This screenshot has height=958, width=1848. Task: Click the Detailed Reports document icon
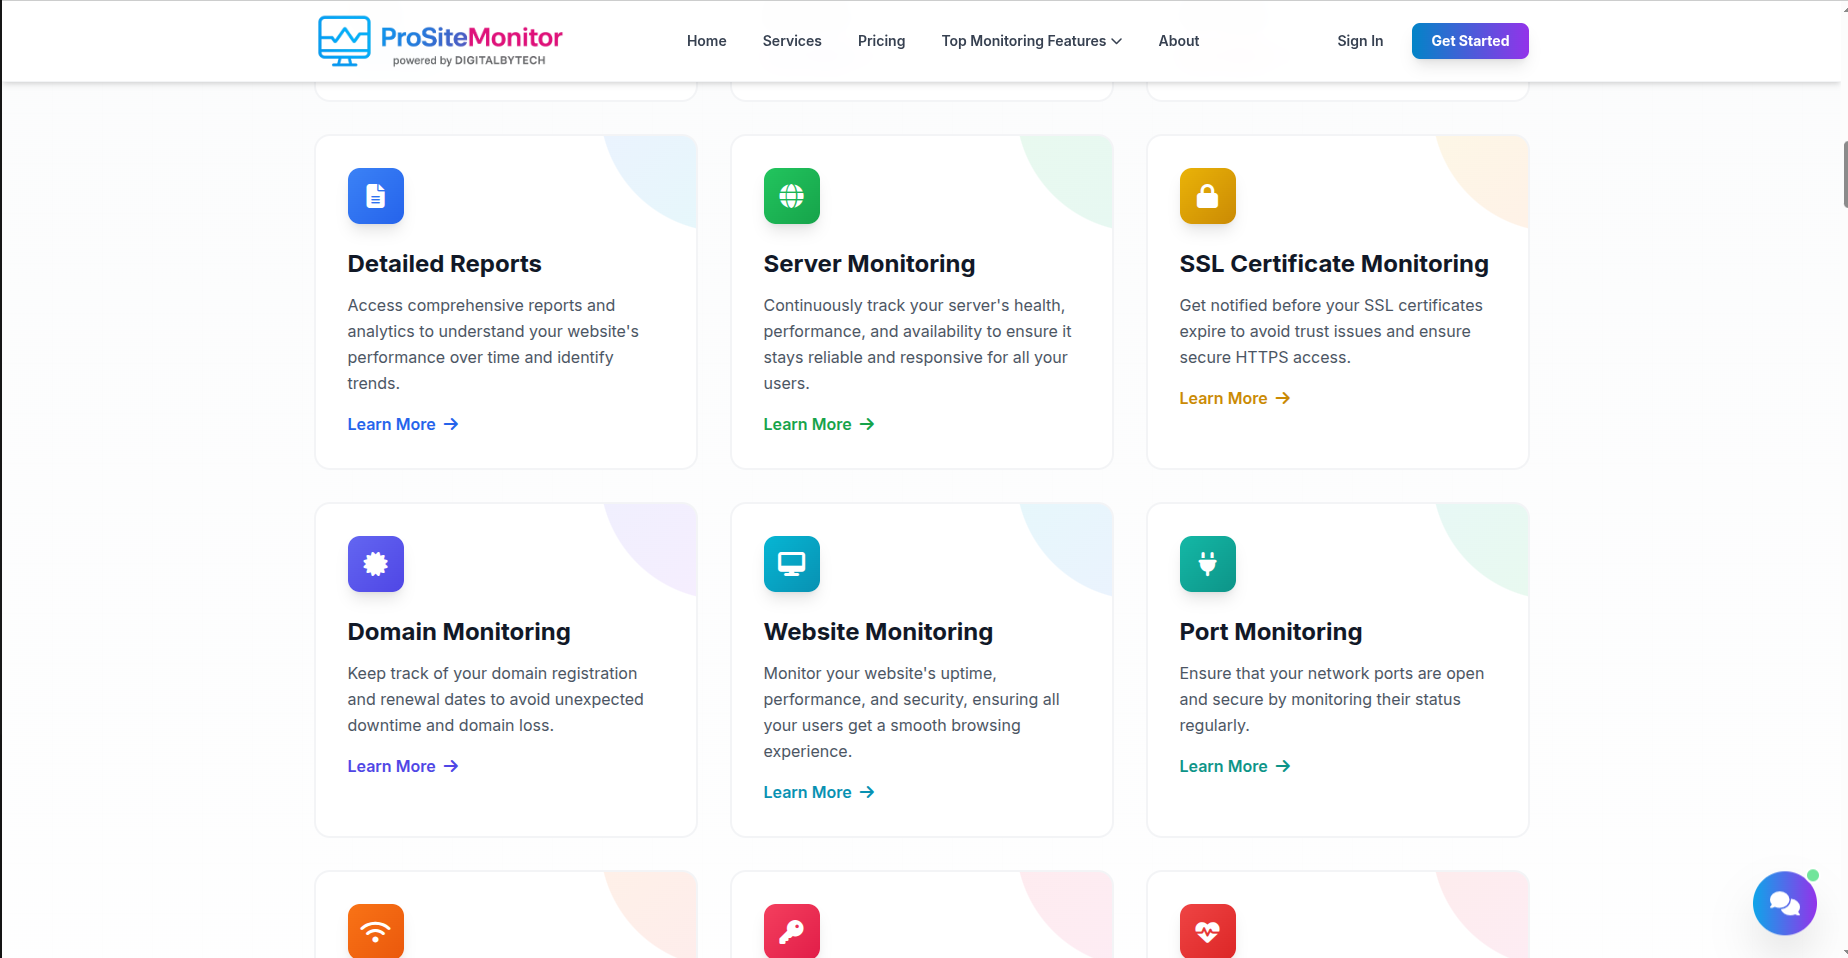click(375, 196)
